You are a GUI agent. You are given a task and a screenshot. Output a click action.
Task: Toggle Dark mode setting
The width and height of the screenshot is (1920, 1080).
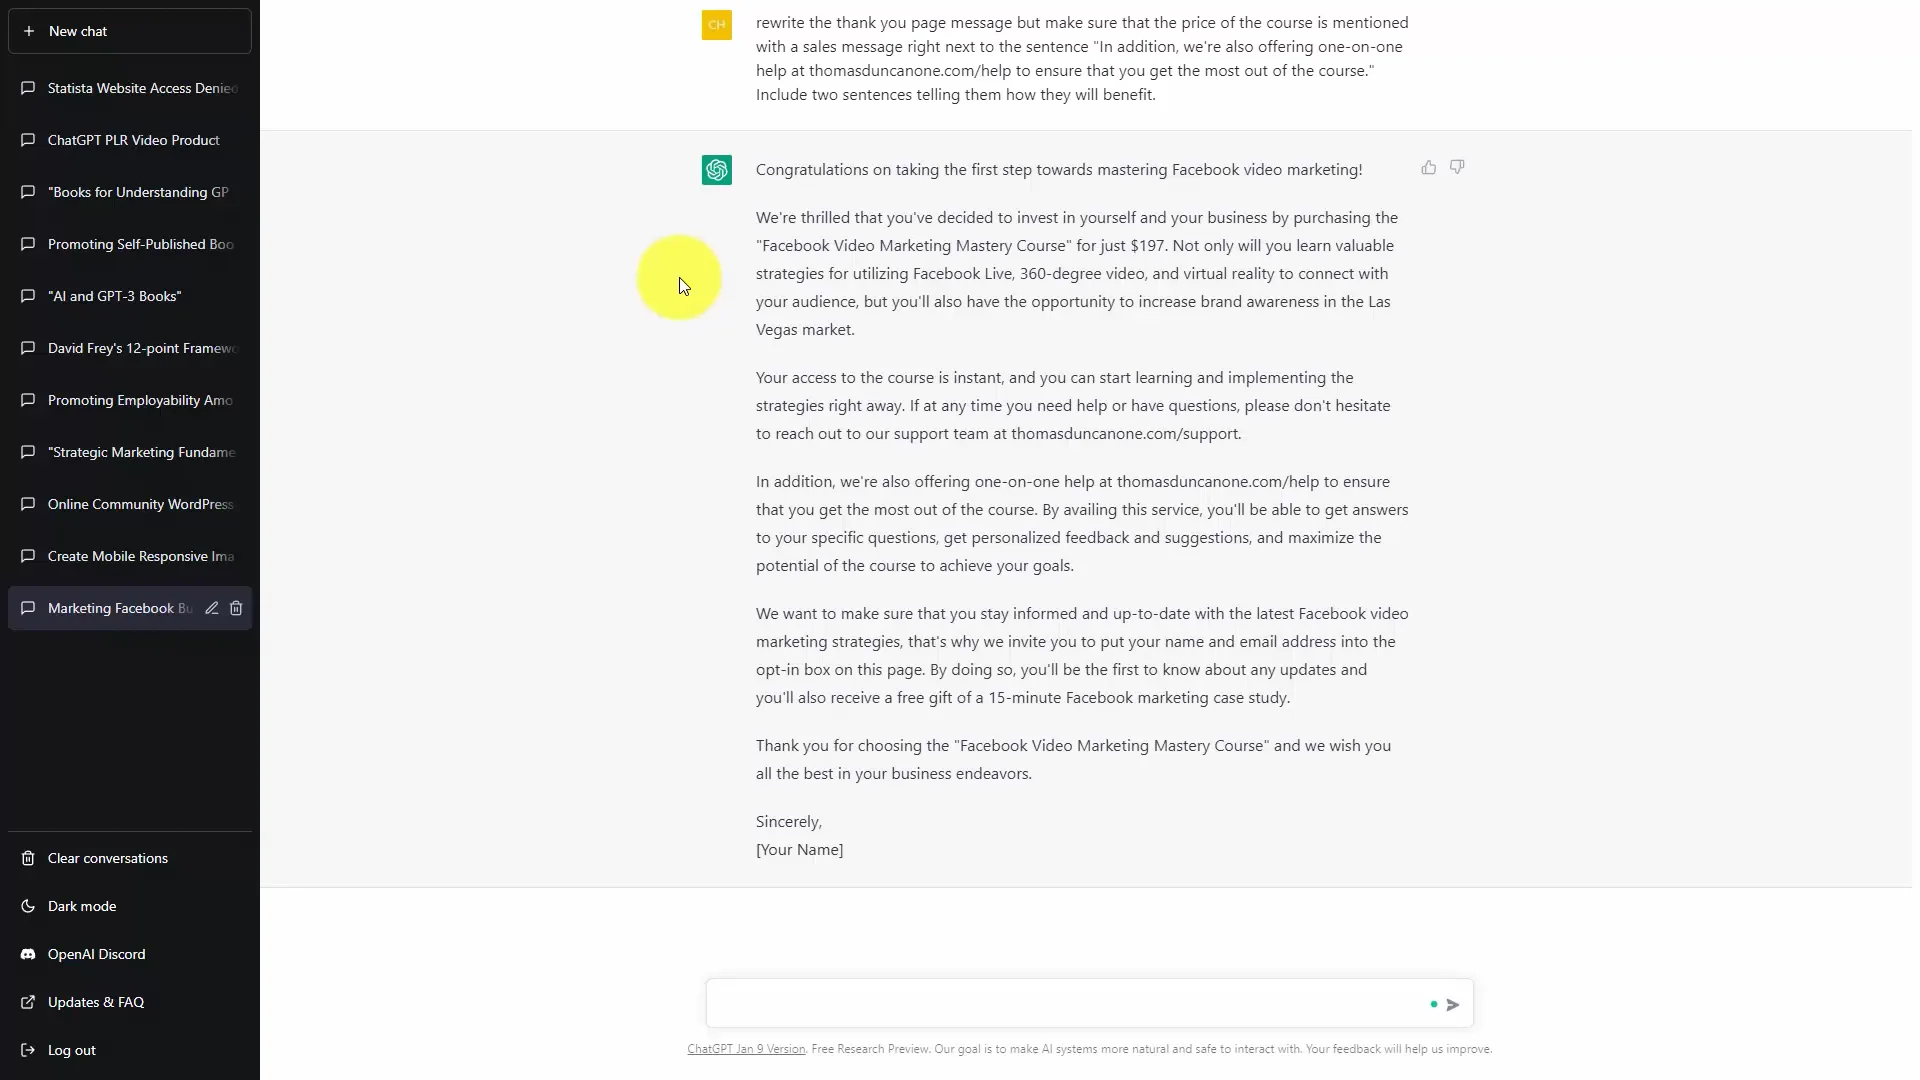tap(82, 906)
